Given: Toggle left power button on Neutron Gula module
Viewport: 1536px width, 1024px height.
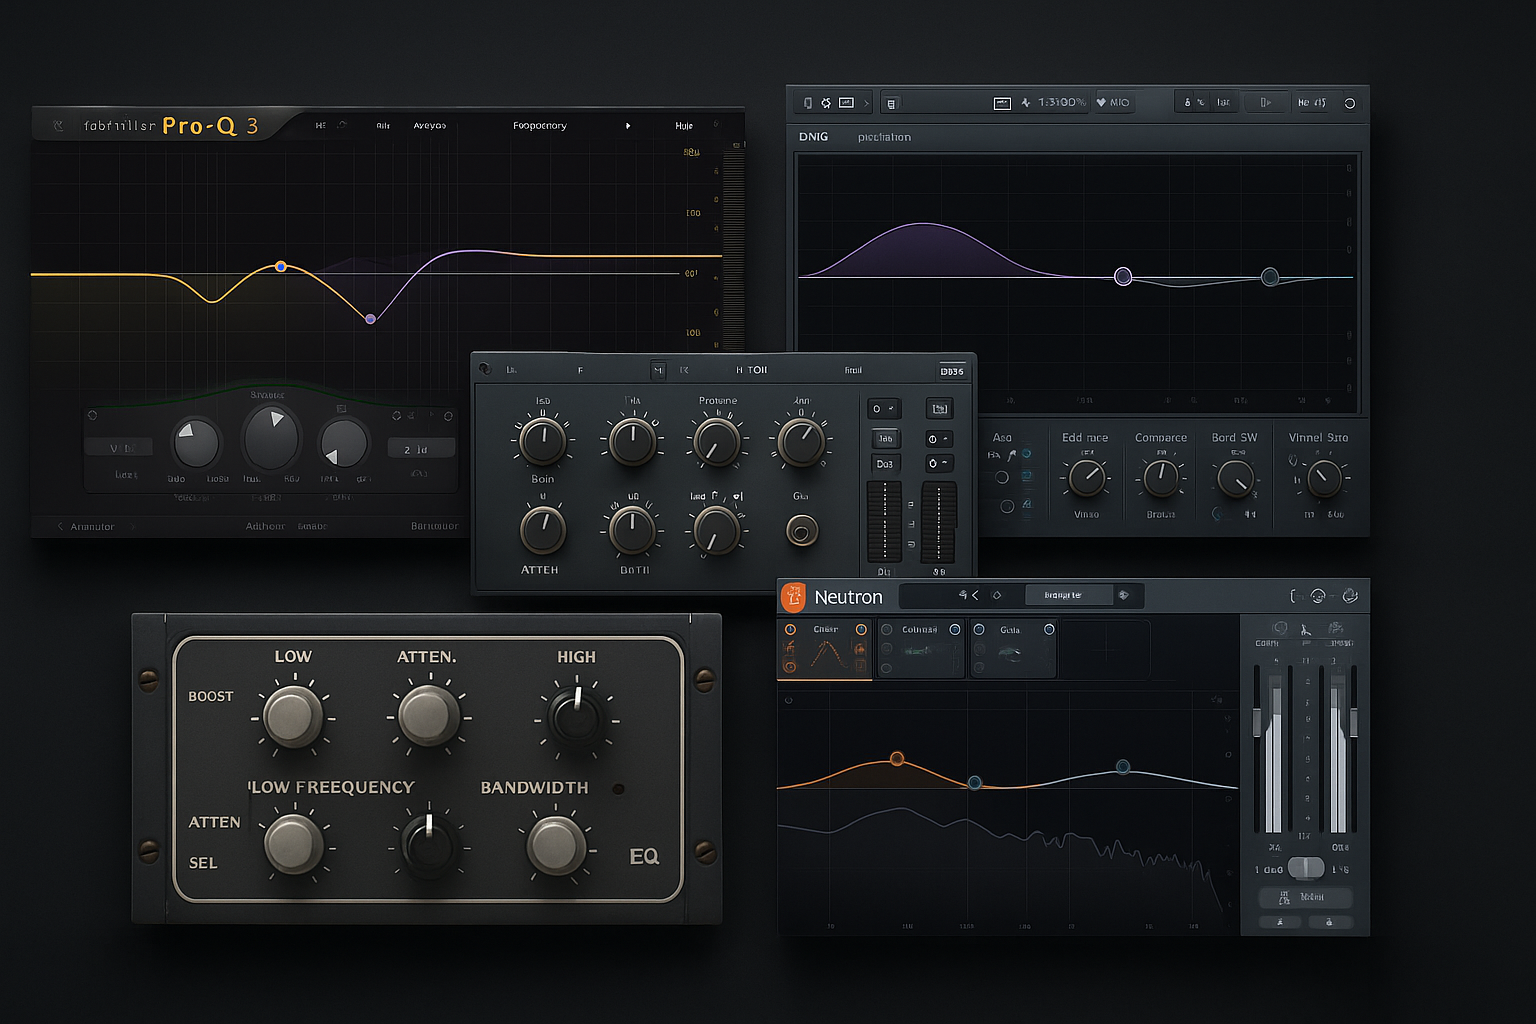Looking at the screenshot, I should tap(979, 629).
